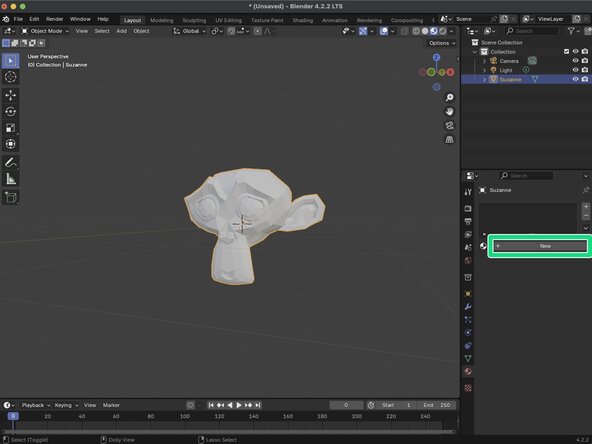Open the Tool properties tab
The image size is (592, 444).
tap(468, 192)
